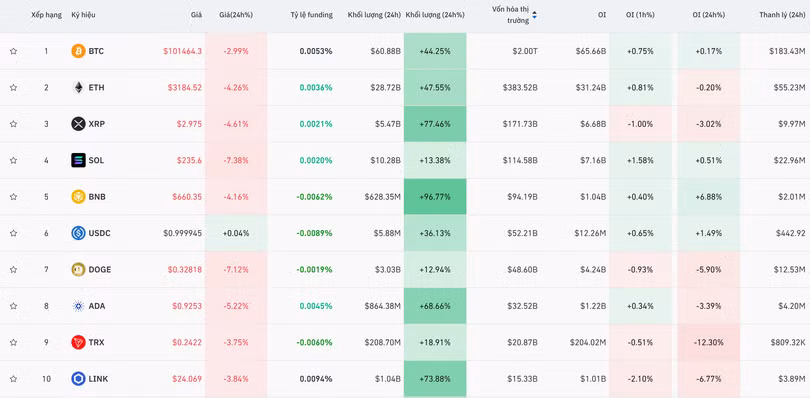Open the DOGE symbol link
This screenshot has height=398, width=810.
click(100, 269)
